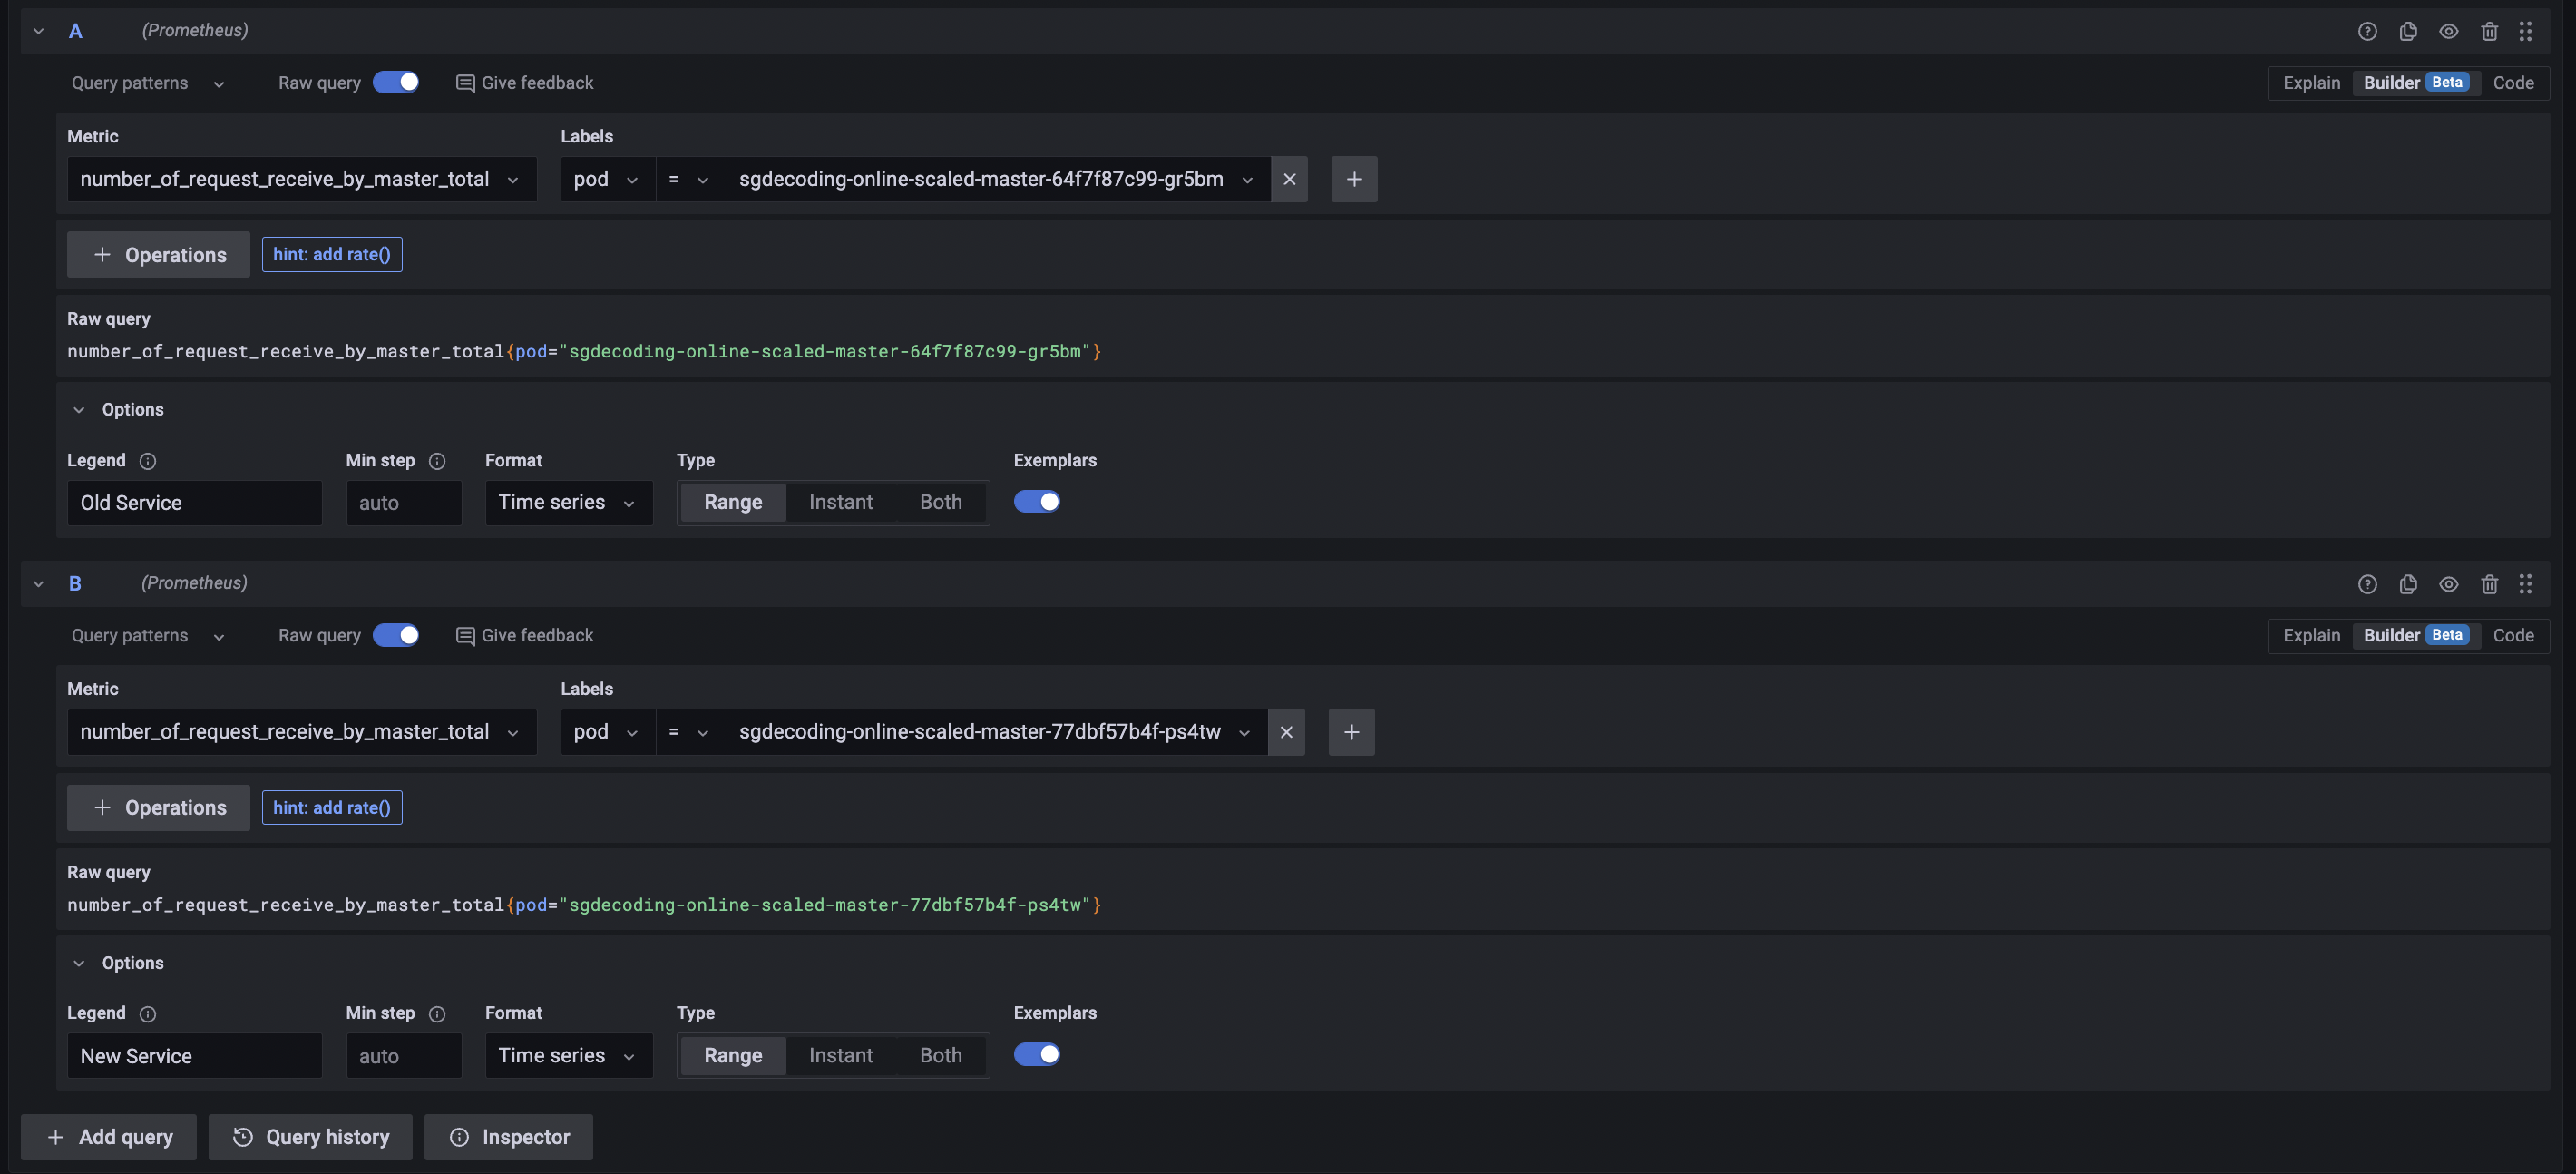
Task: Remove the pod label filter in query A
Action: click(1289, 179)
